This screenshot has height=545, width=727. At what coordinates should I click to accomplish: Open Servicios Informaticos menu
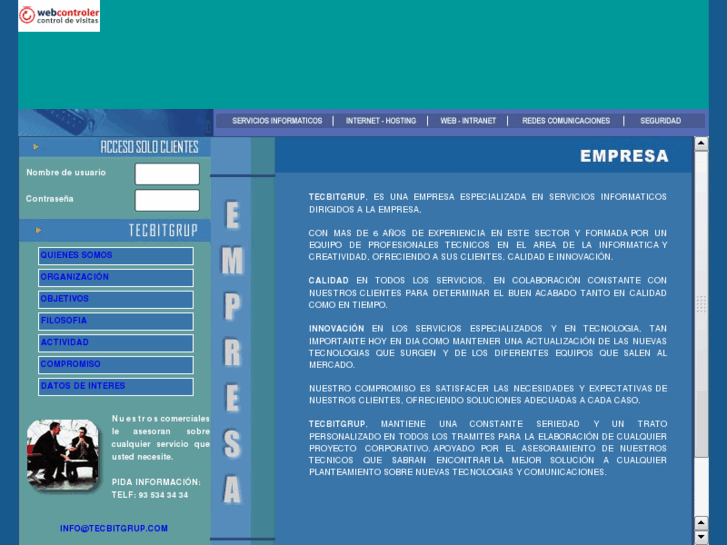pos(277,121)
